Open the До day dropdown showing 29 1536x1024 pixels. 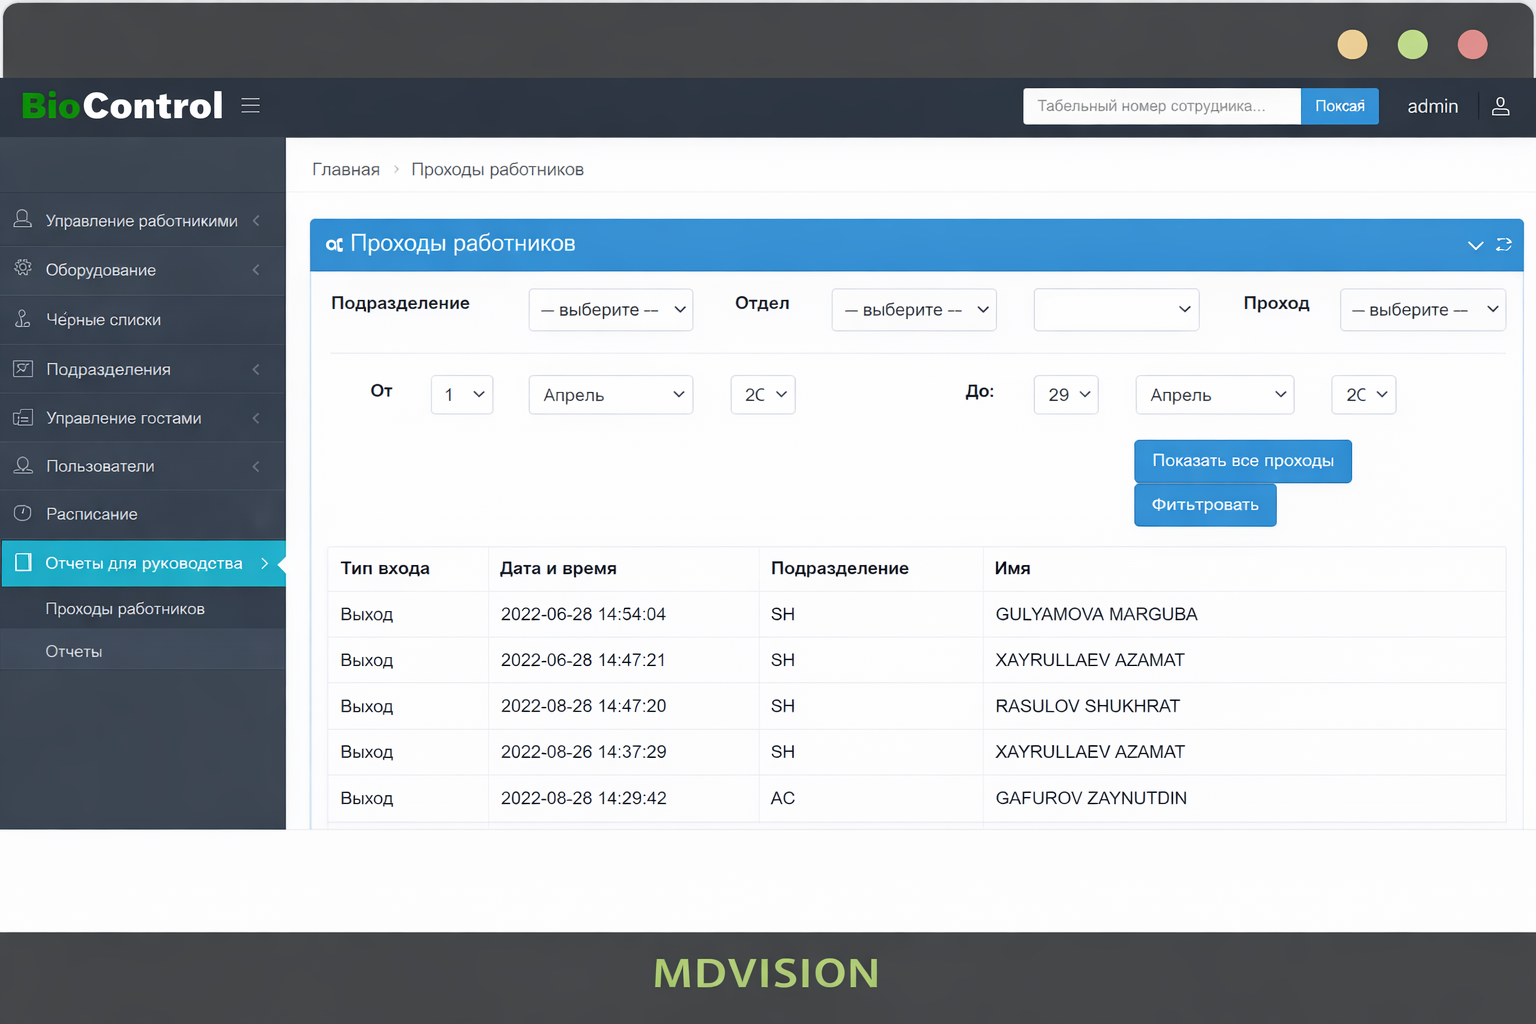pos(1066,395)
